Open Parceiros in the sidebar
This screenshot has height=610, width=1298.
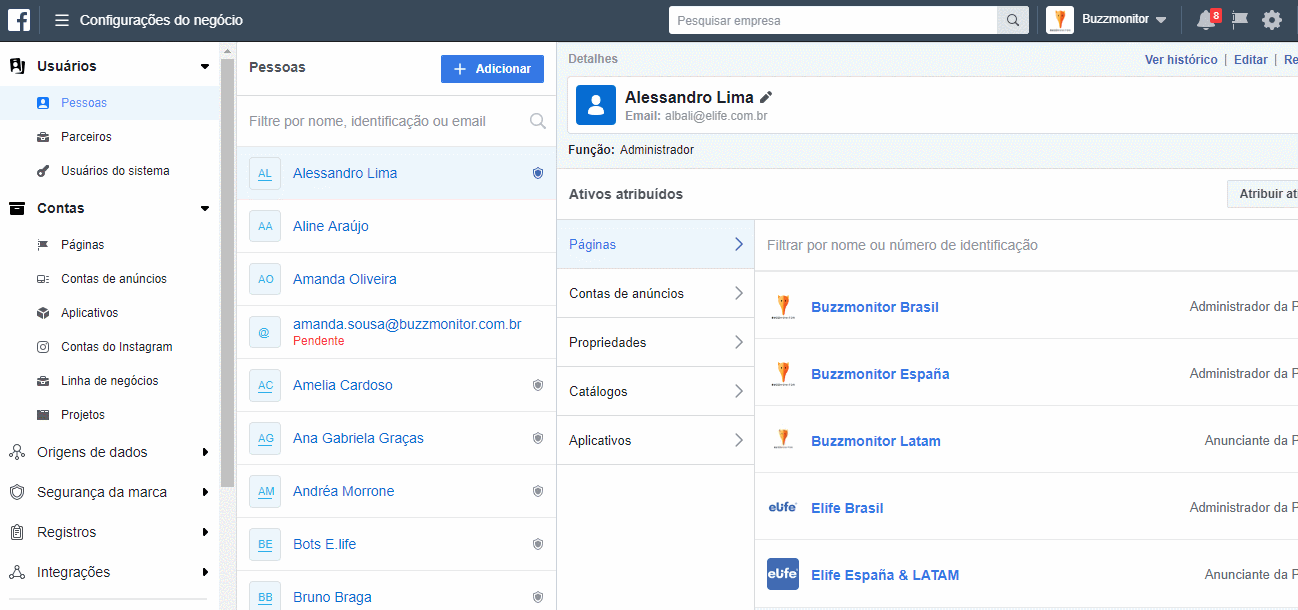[86, 137]
